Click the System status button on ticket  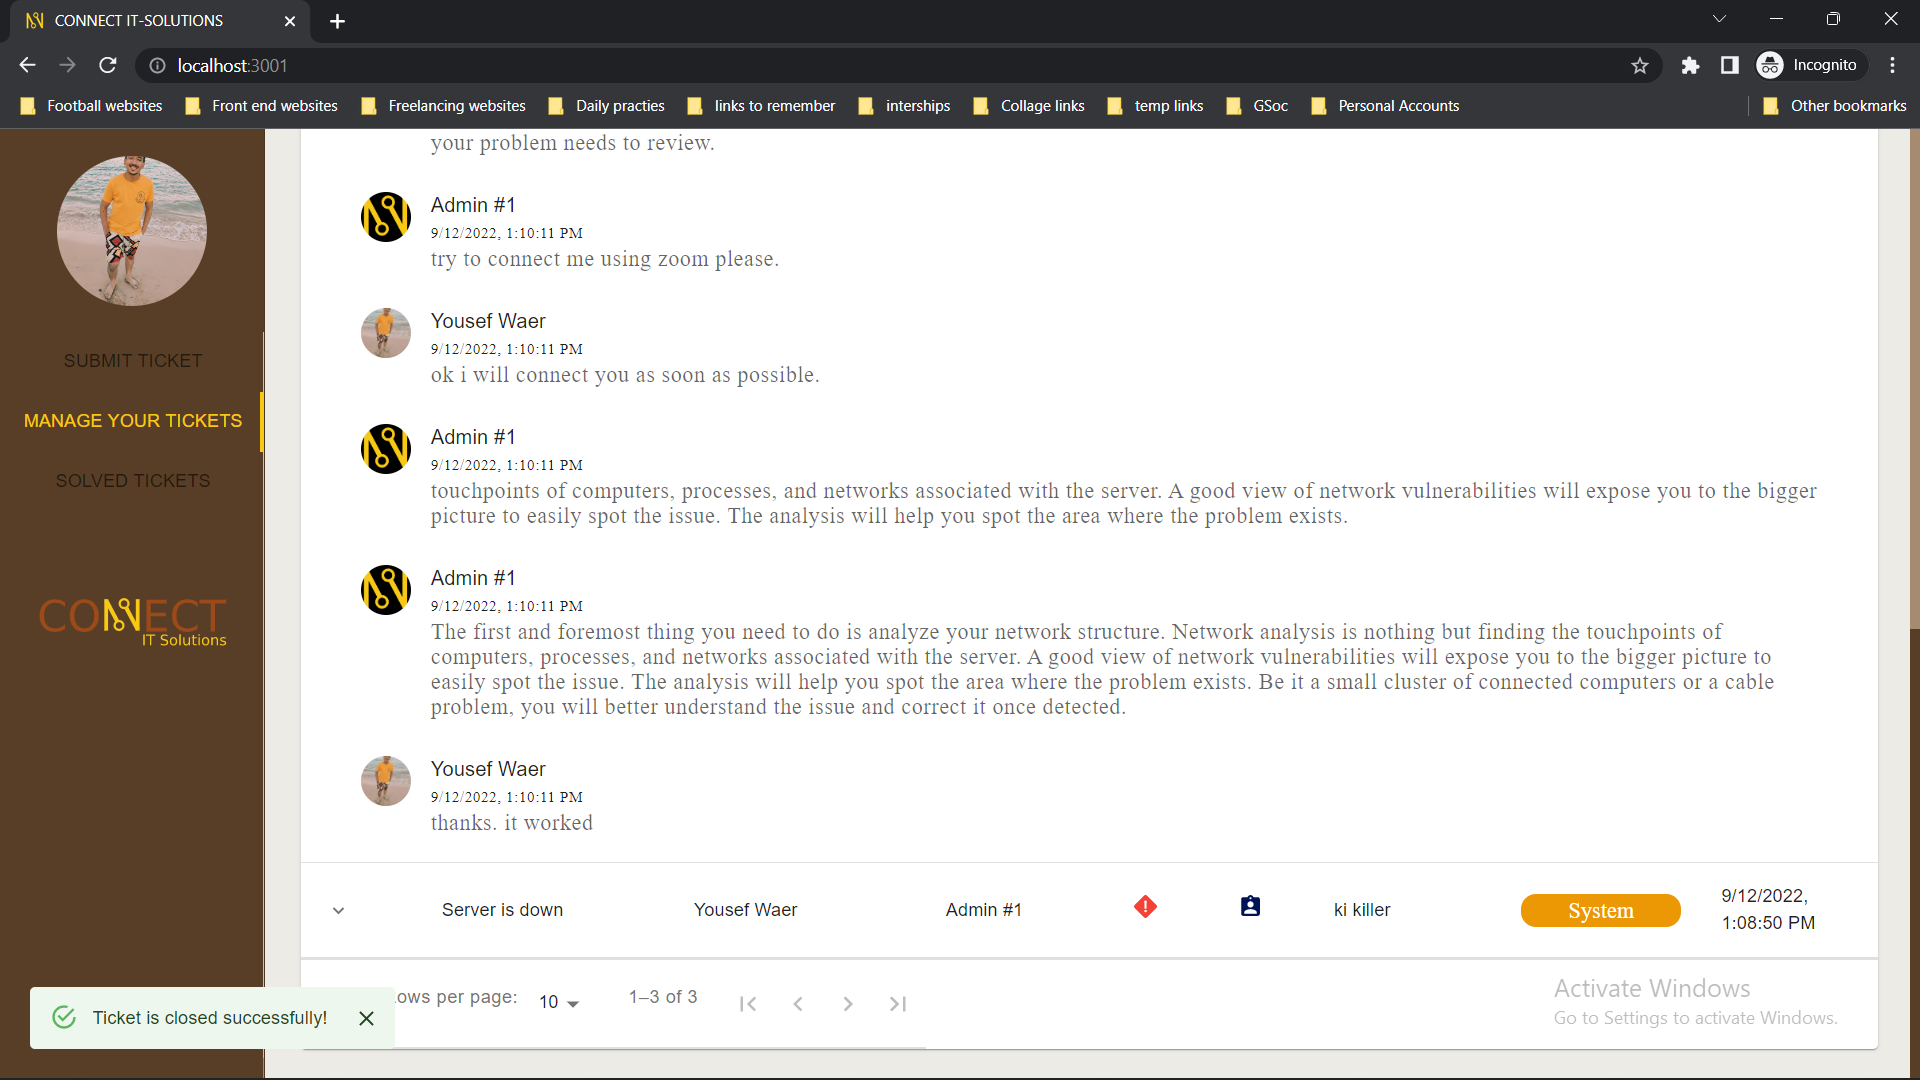coord(1600,909)
